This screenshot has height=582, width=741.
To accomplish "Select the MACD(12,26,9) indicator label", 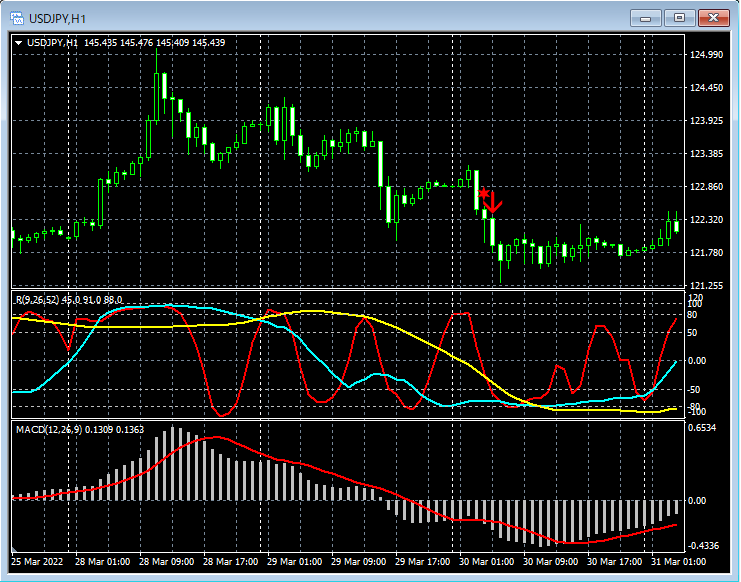I will click(x=49, y=429).
